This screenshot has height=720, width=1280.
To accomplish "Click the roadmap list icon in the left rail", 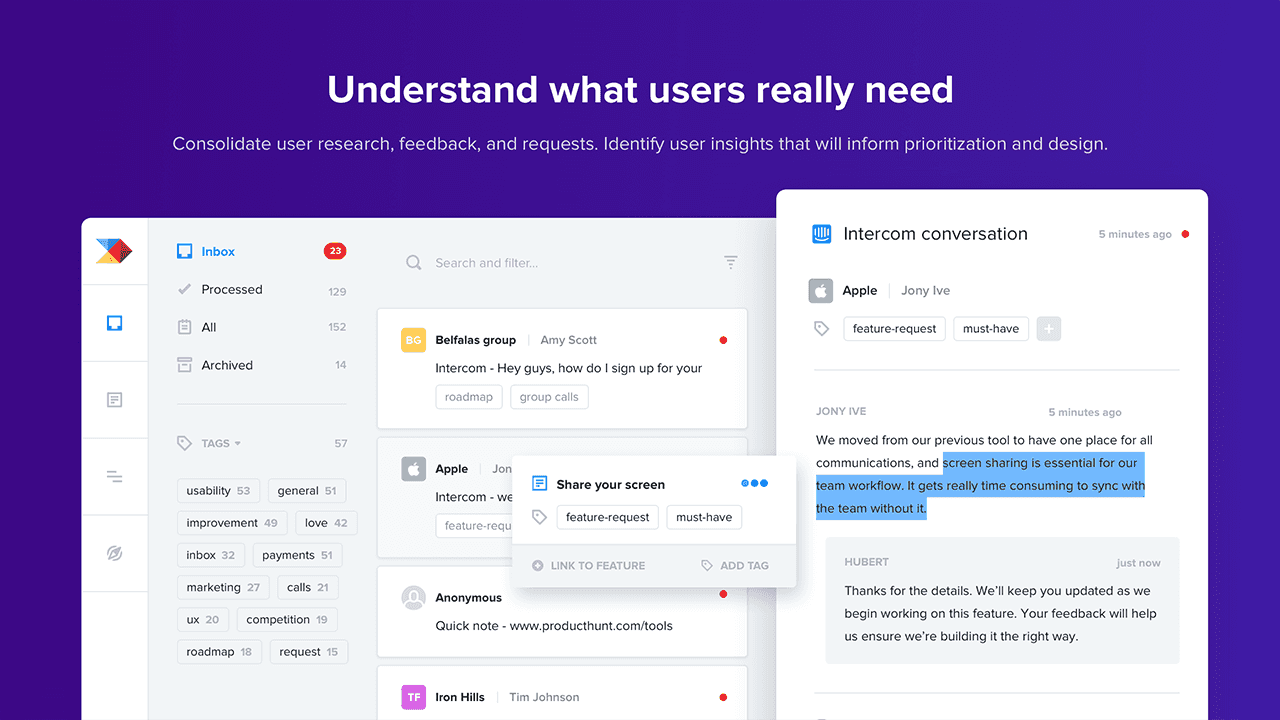I will pos(115,476).
